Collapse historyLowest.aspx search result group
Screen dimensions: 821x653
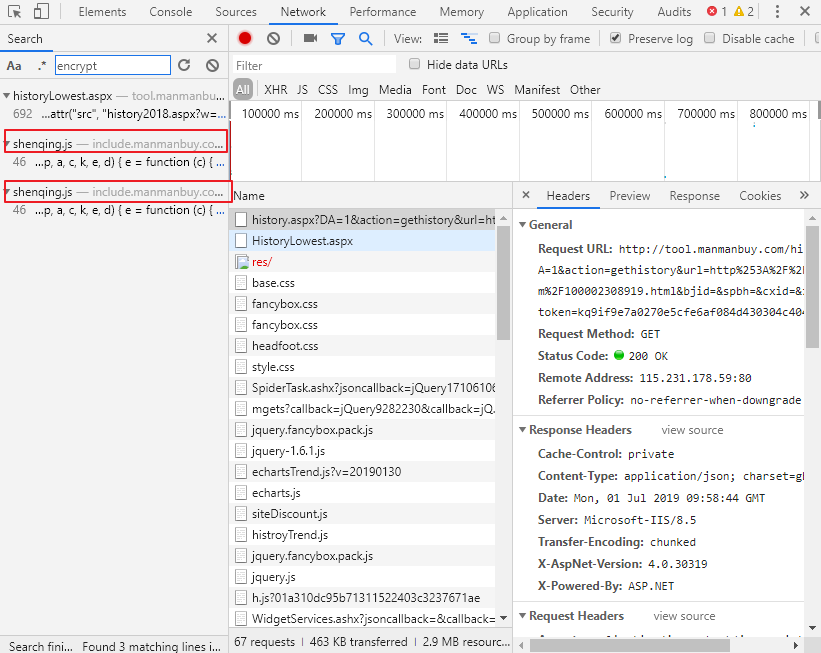point(6,96)
